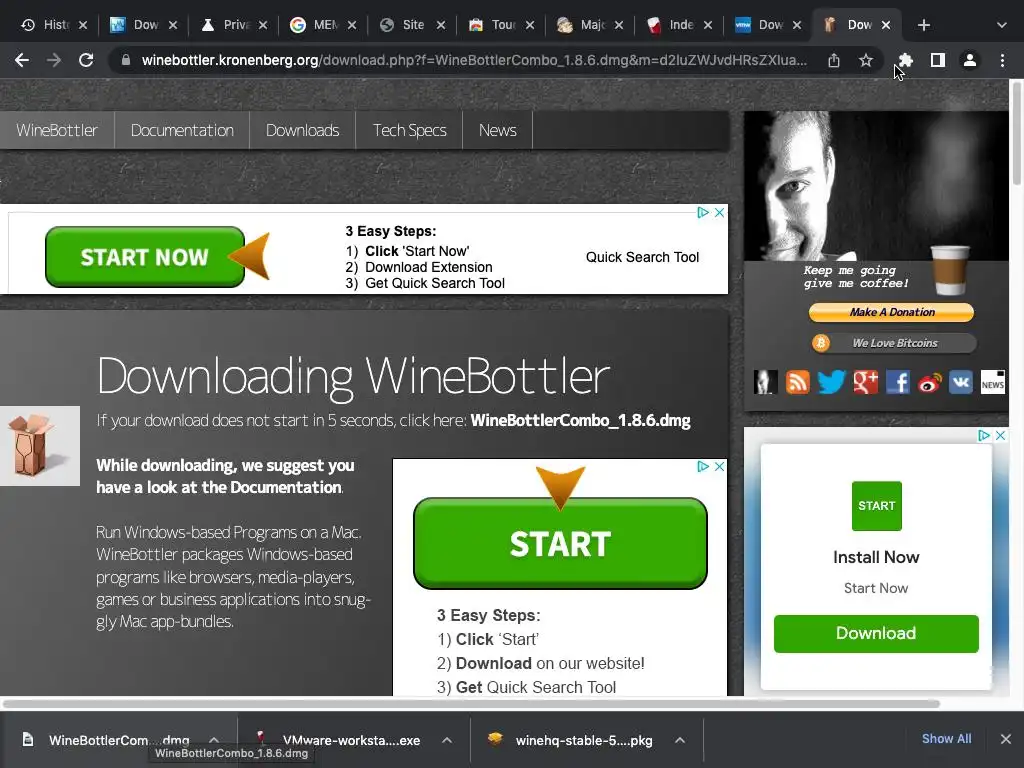Viewport: 1024px width, 768px height.
Task: Open the News nav item
Action: 498,130
